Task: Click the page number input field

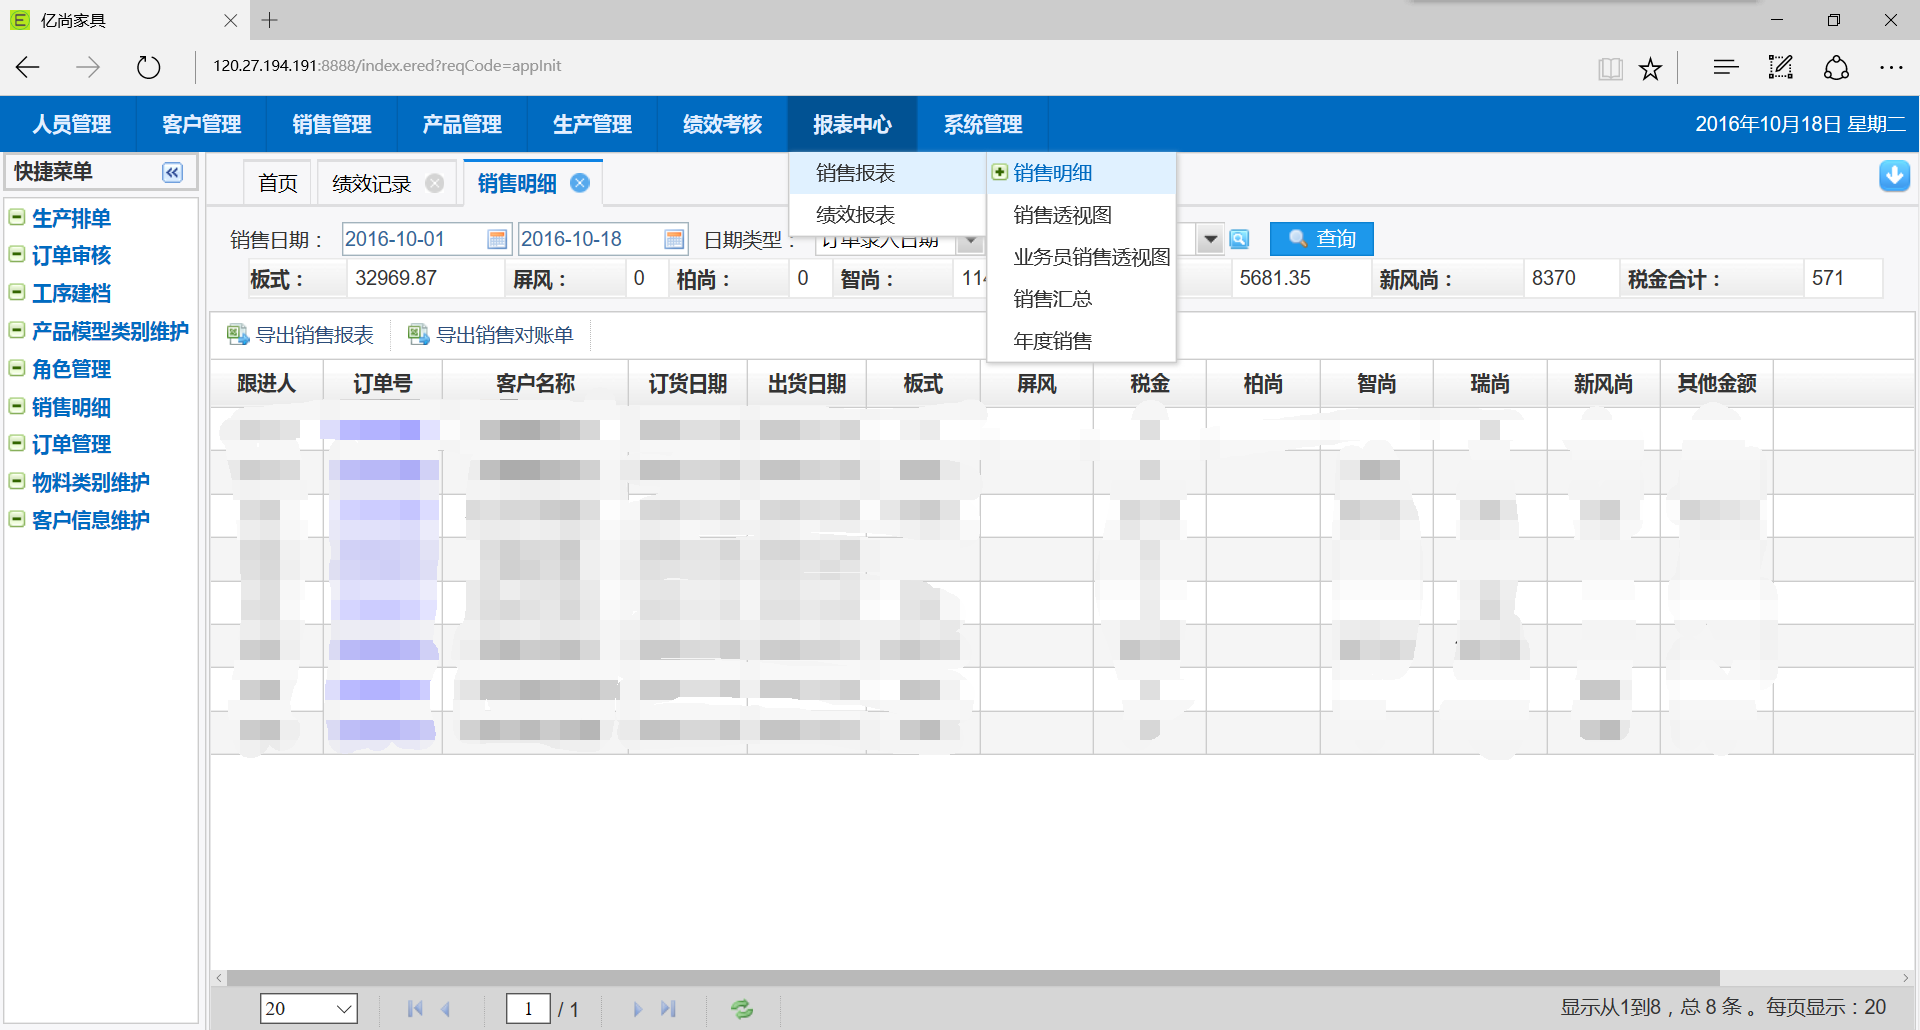Action: coord(528,1009)
